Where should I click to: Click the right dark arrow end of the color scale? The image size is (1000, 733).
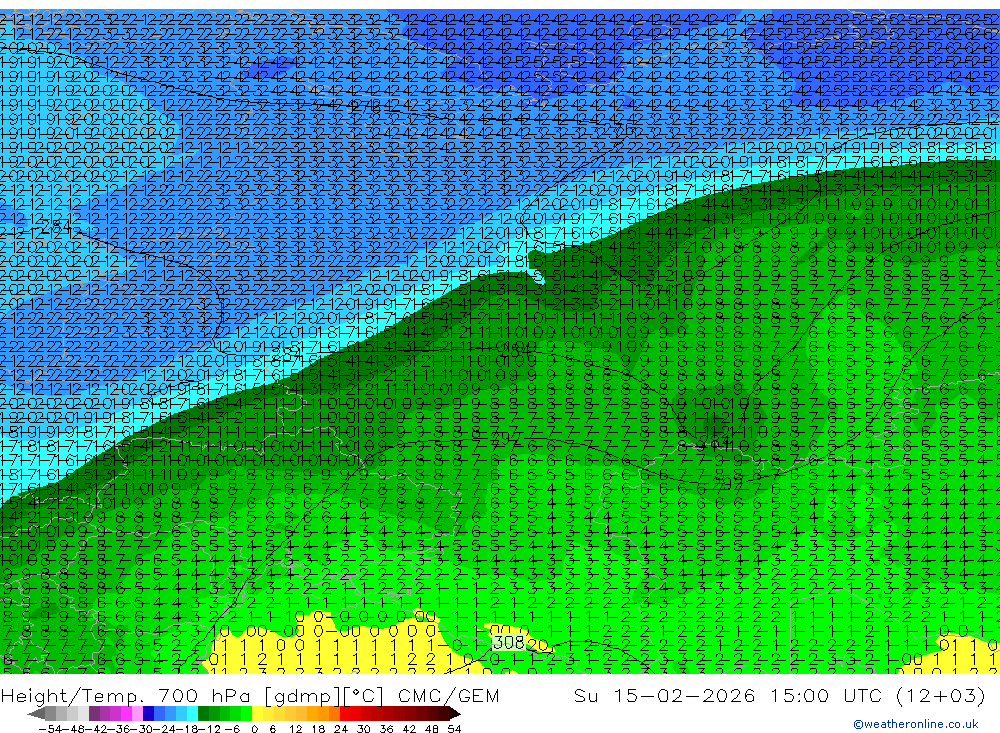coord(455,714)
